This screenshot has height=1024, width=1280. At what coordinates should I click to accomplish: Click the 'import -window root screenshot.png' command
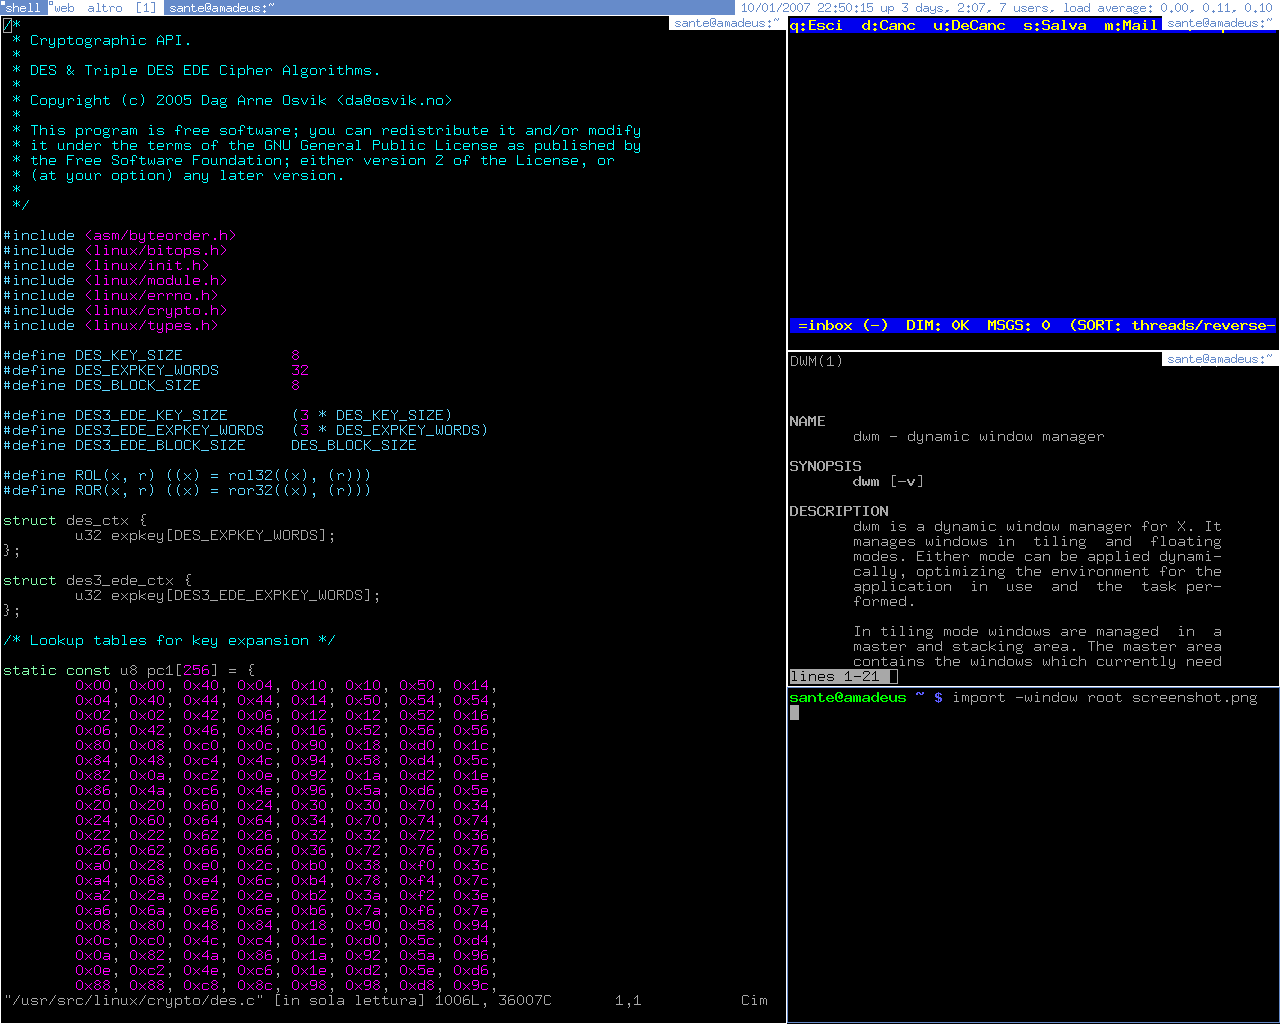(x=1105, y=697)
